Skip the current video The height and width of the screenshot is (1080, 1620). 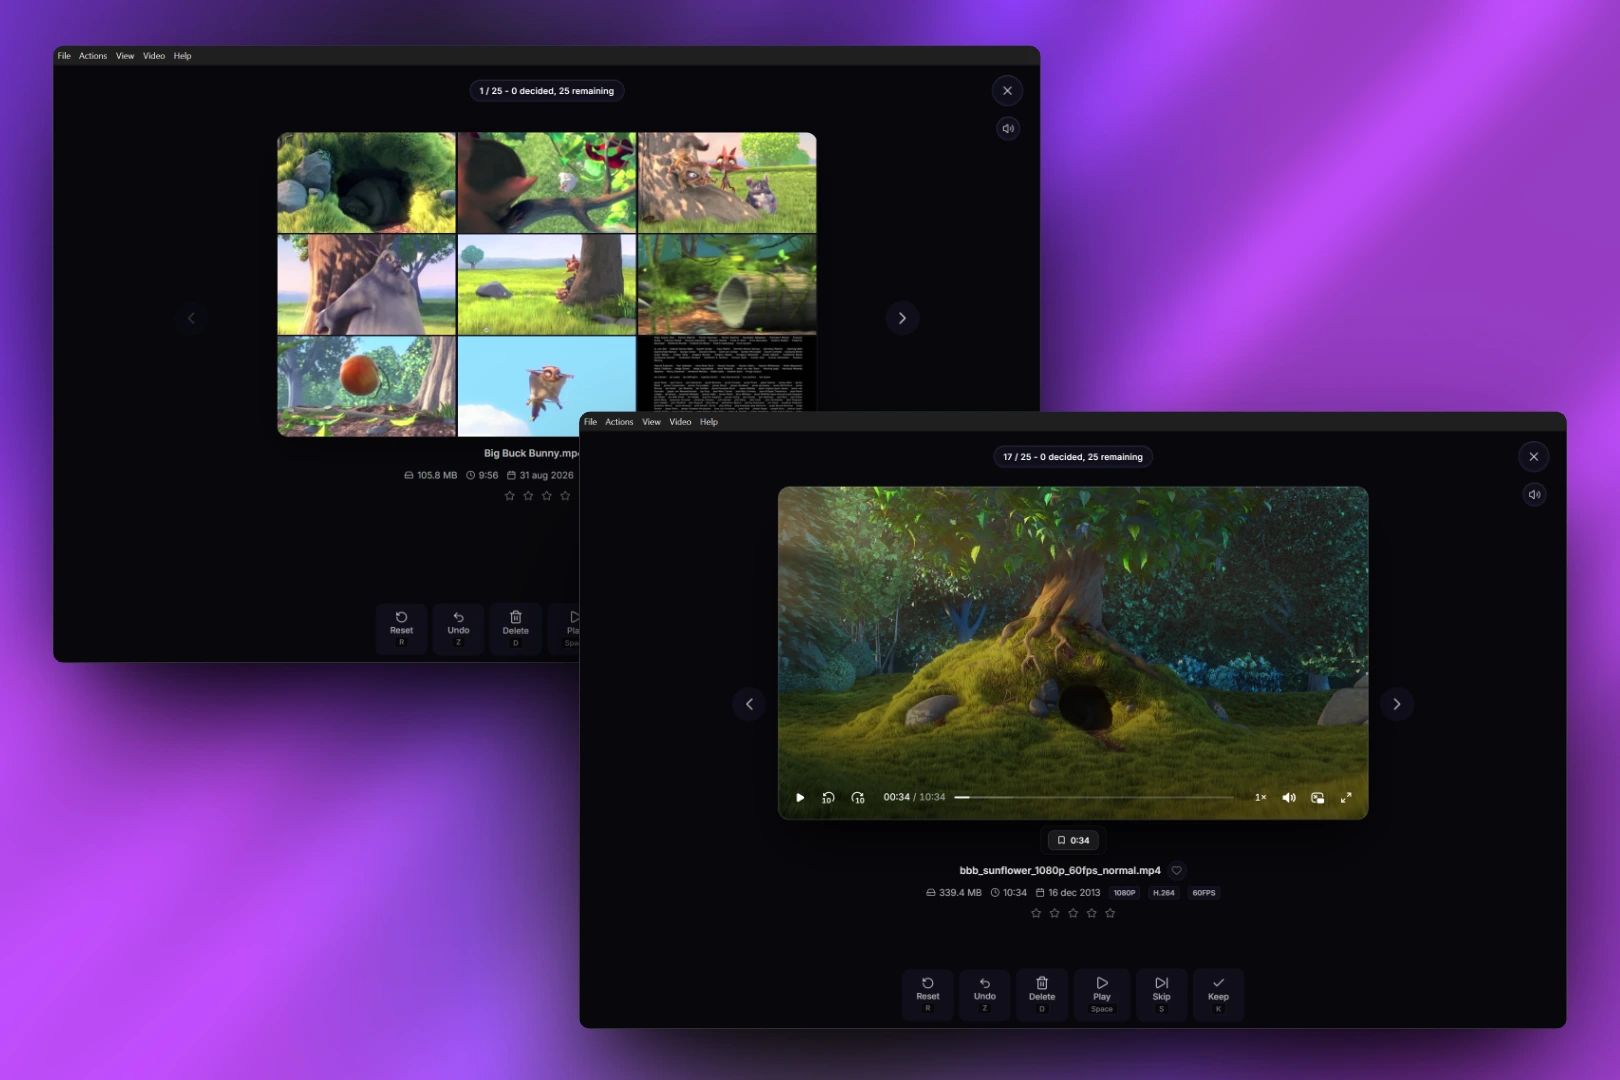tap(1161, 994)
